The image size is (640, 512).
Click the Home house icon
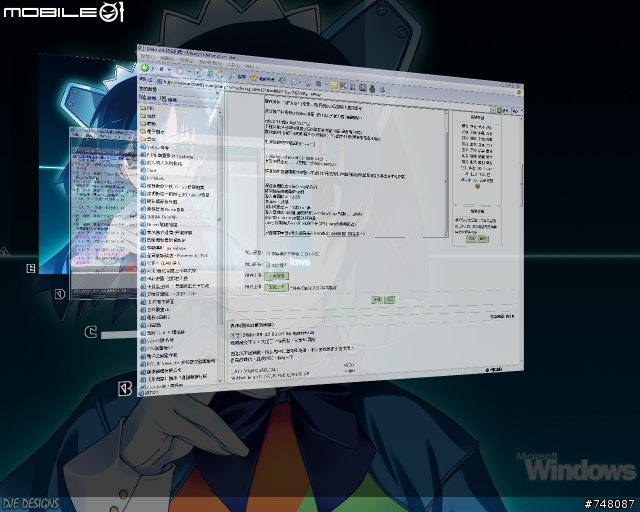(x=219, y=75)
